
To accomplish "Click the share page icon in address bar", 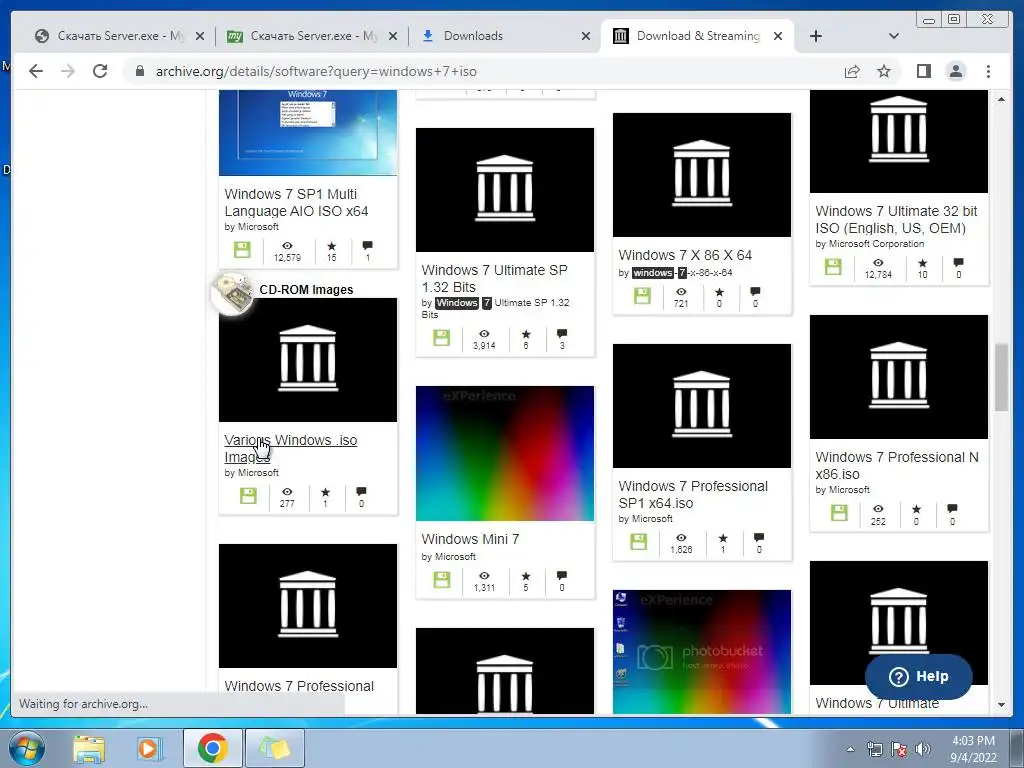I will [852, 71].
